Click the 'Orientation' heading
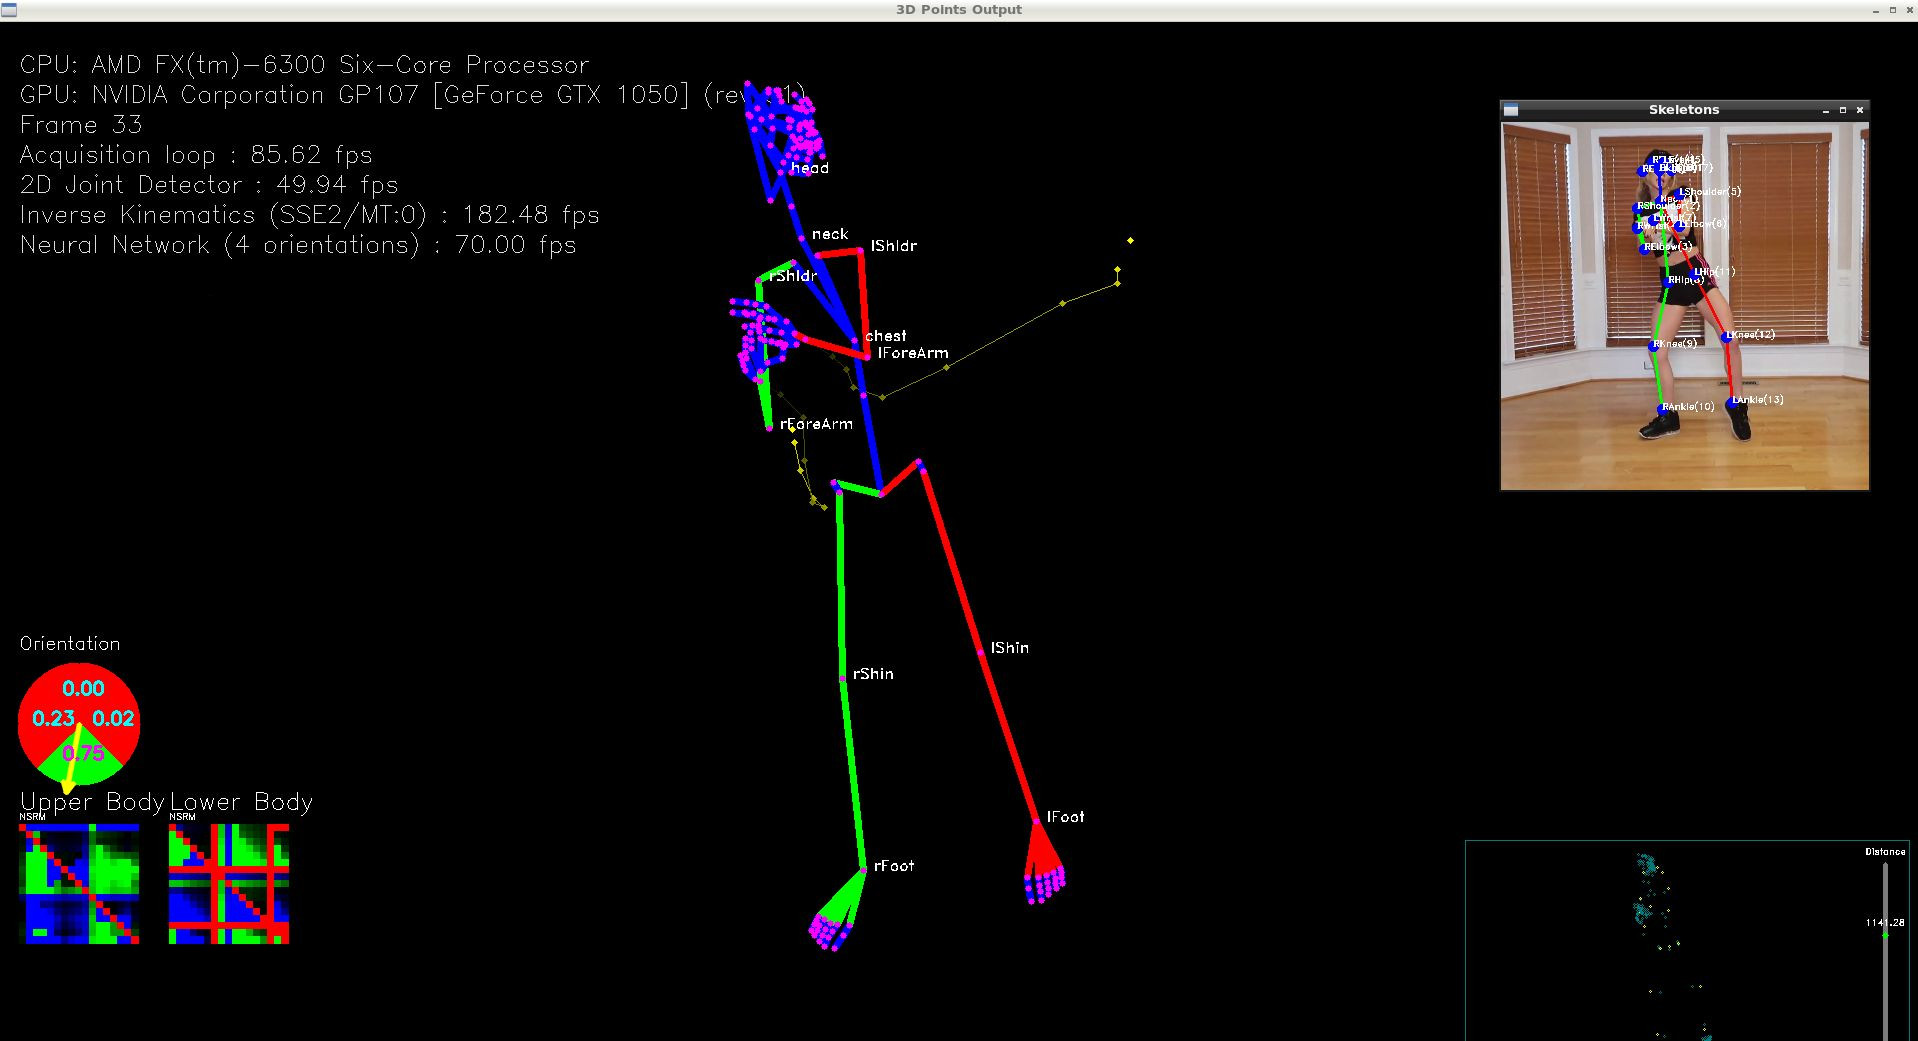The image size is (1918, 1041). coord(70,644)
